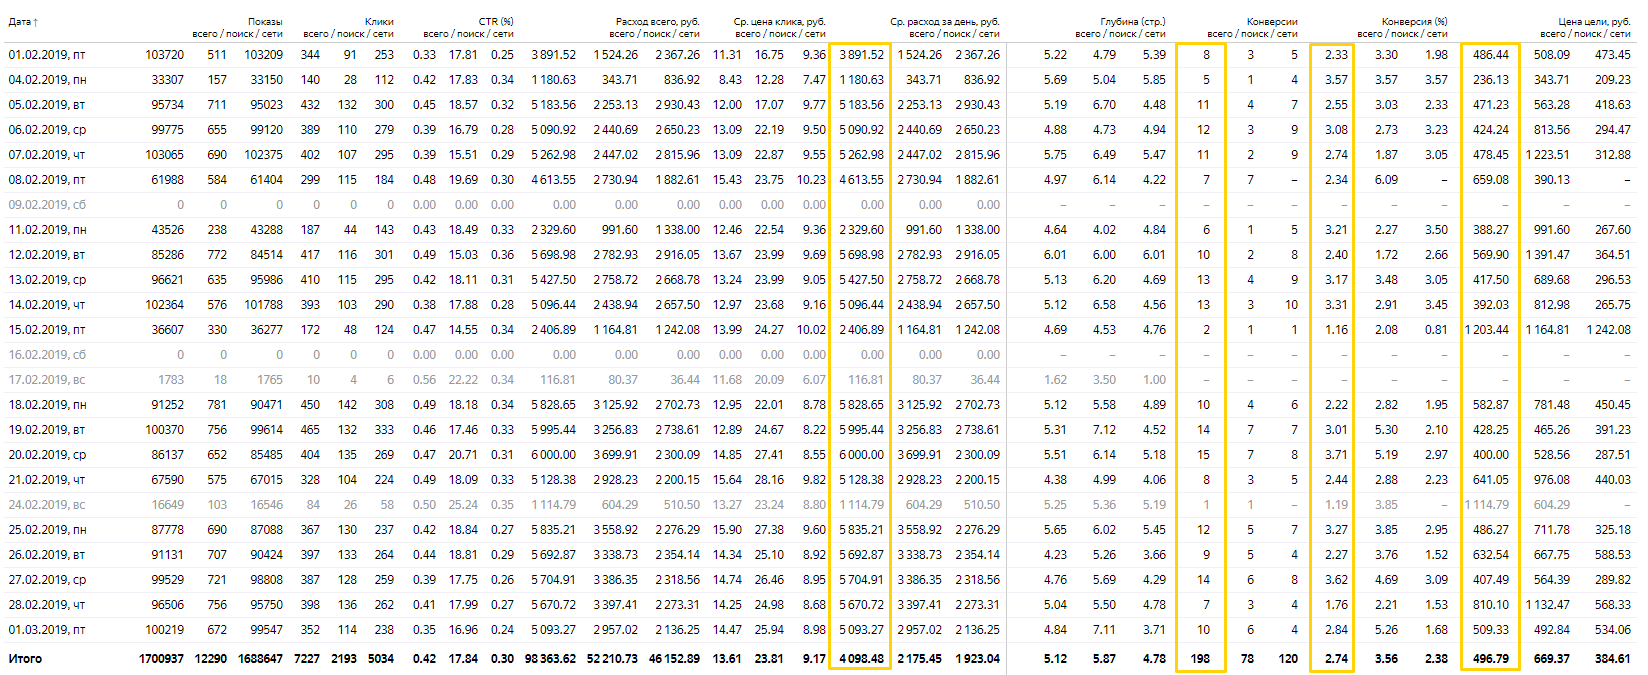Click total spend value 98 363.62
The image size is (1648, 675).
coord(550,659)
